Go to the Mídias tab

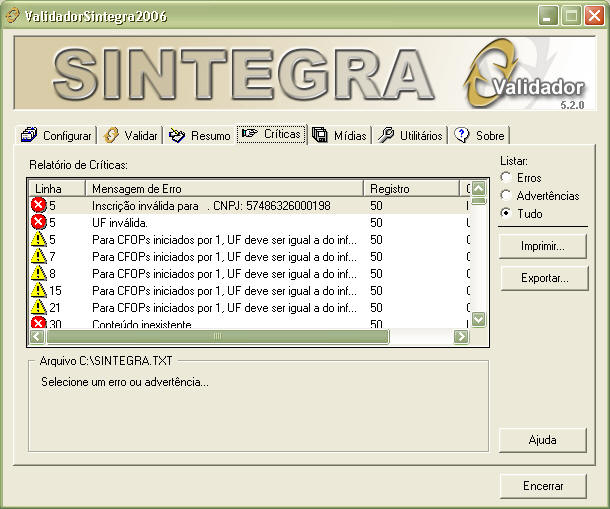pyautogui.click(x=340, y=135)
